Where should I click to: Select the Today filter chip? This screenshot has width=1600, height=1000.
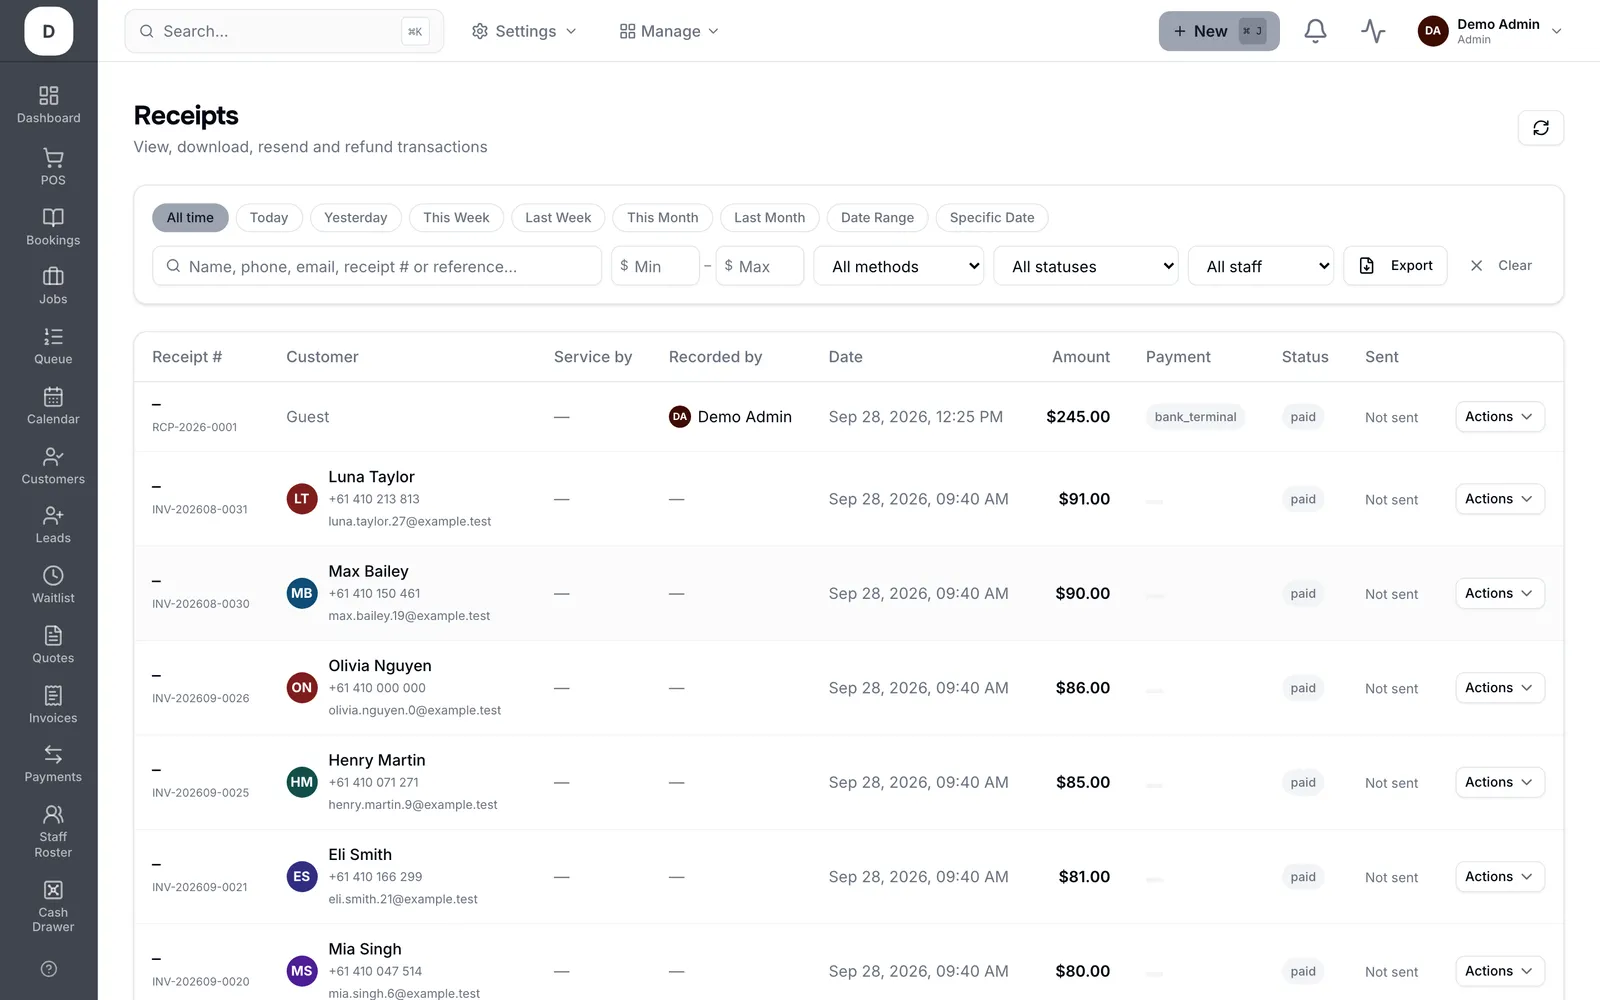click(268, 218)
